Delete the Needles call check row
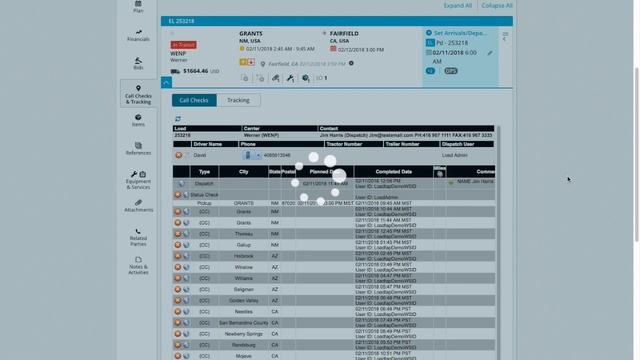 tap(178, 311)
